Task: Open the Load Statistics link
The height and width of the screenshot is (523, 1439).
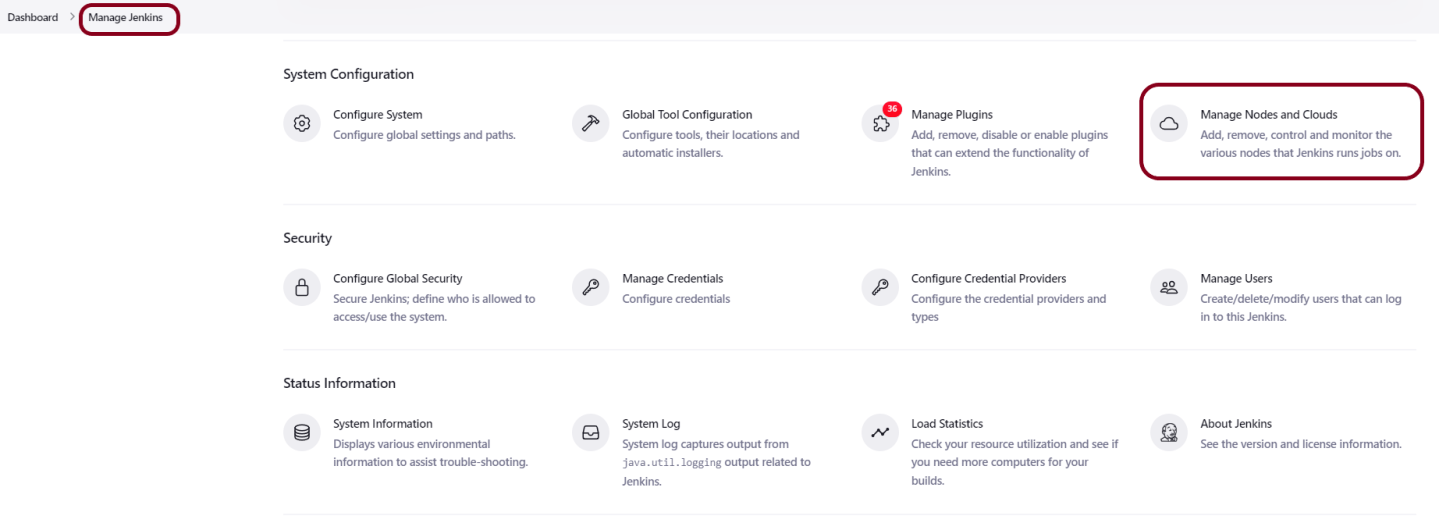Action: [947, 424]
